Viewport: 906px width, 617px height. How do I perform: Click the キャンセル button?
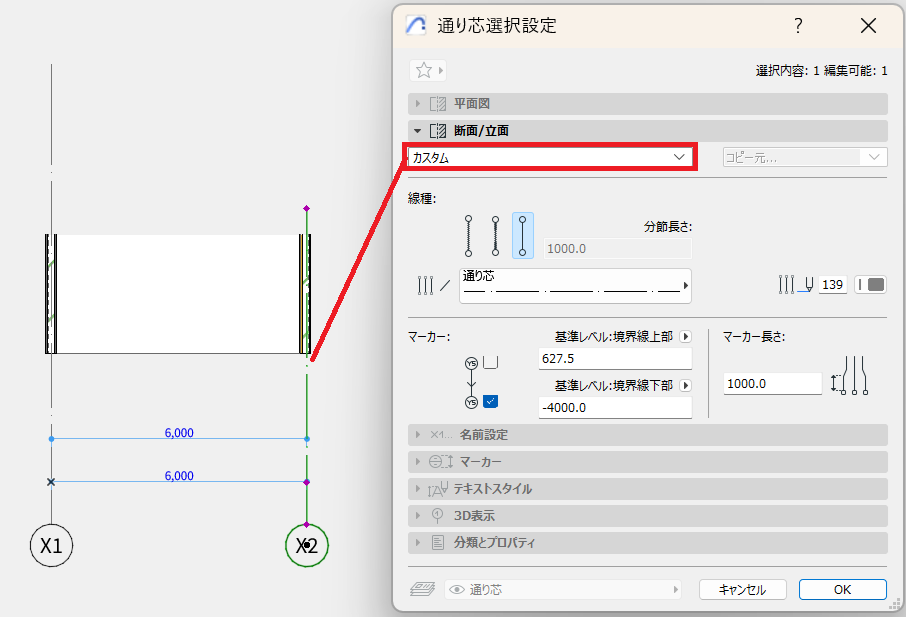point(742,589)
